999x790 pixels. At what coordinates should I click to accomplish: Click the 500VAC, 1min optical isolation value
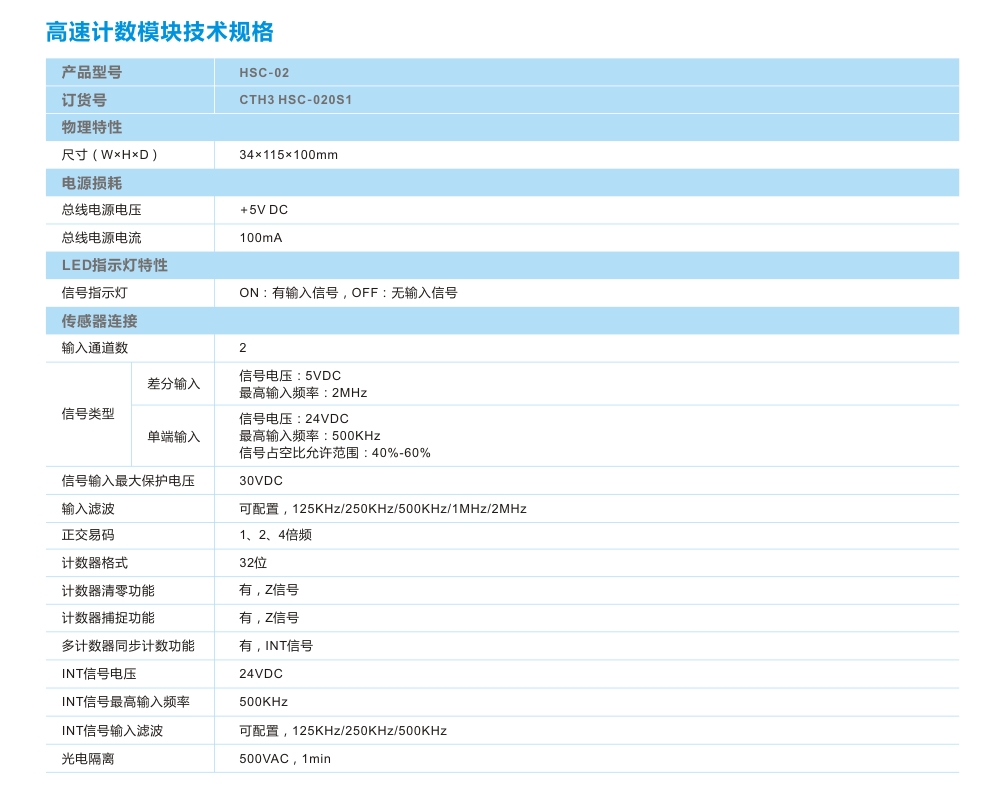(x=285, y=759)
